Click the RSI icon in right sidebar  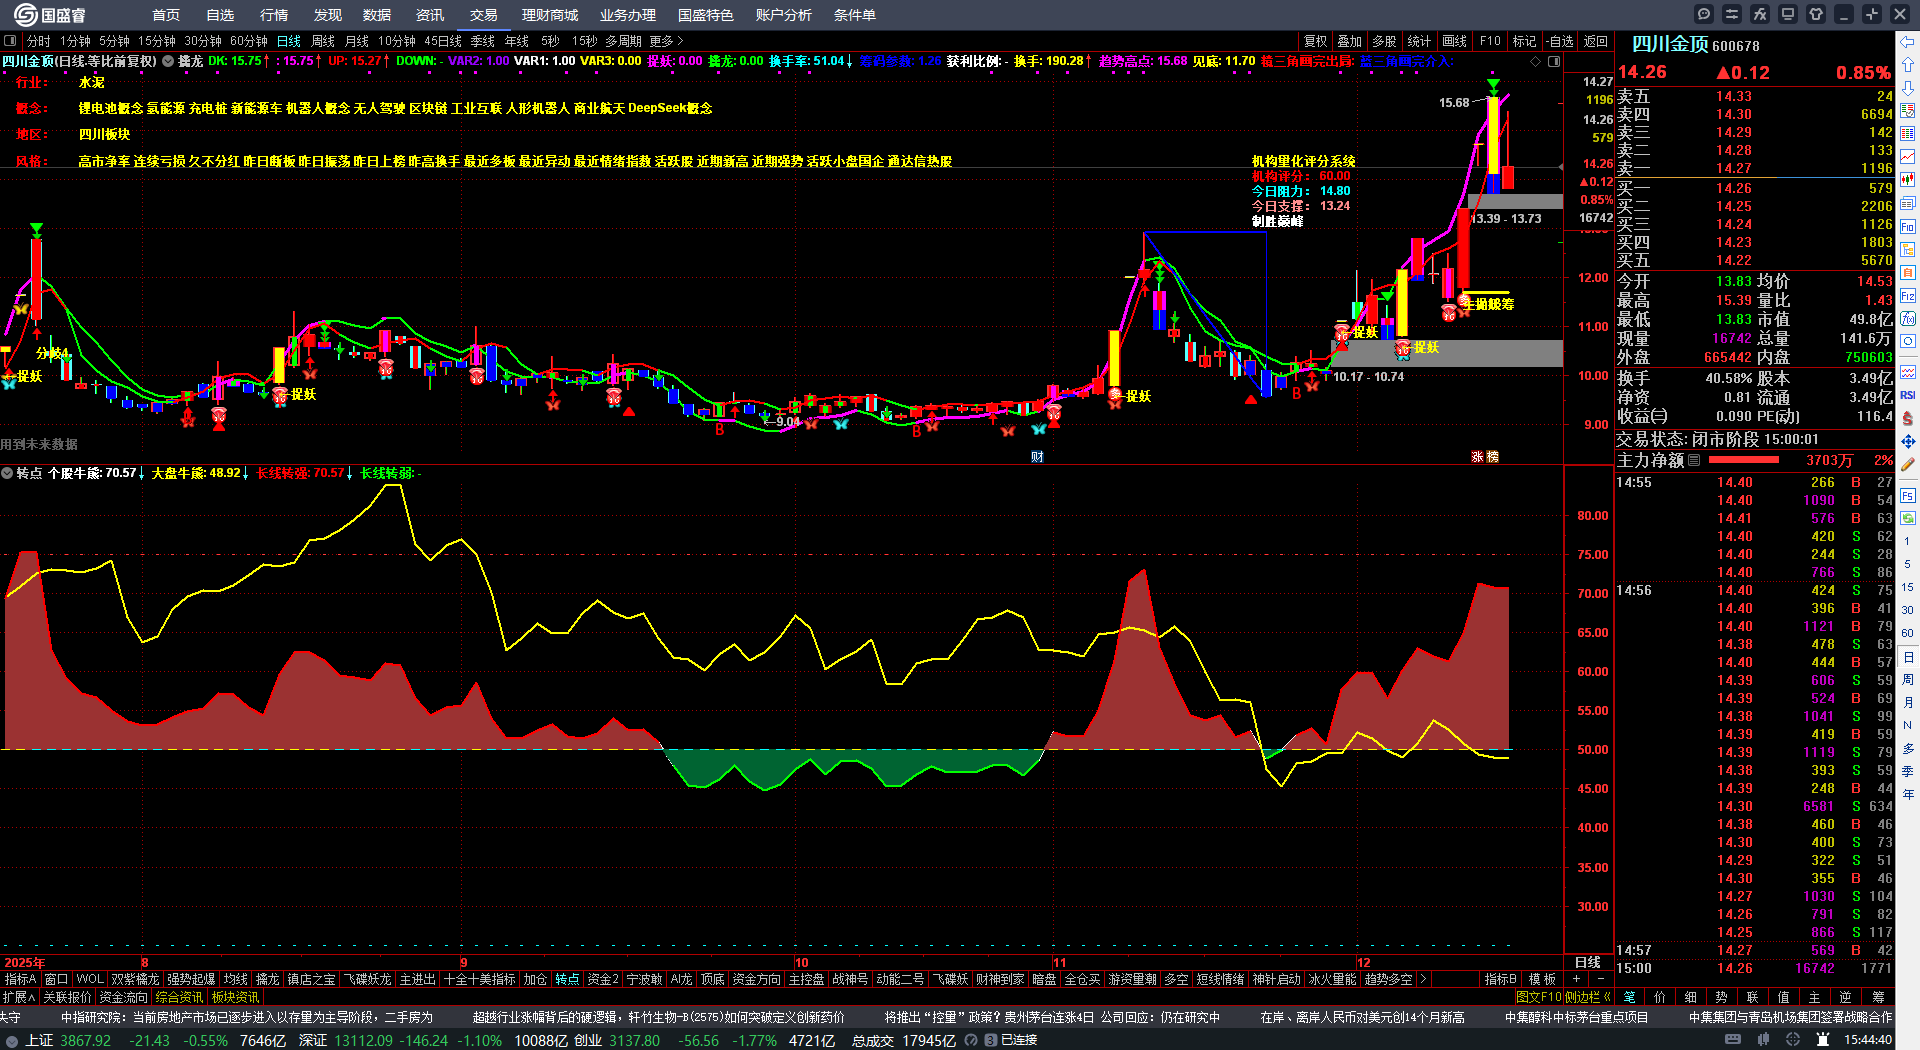1908,395
